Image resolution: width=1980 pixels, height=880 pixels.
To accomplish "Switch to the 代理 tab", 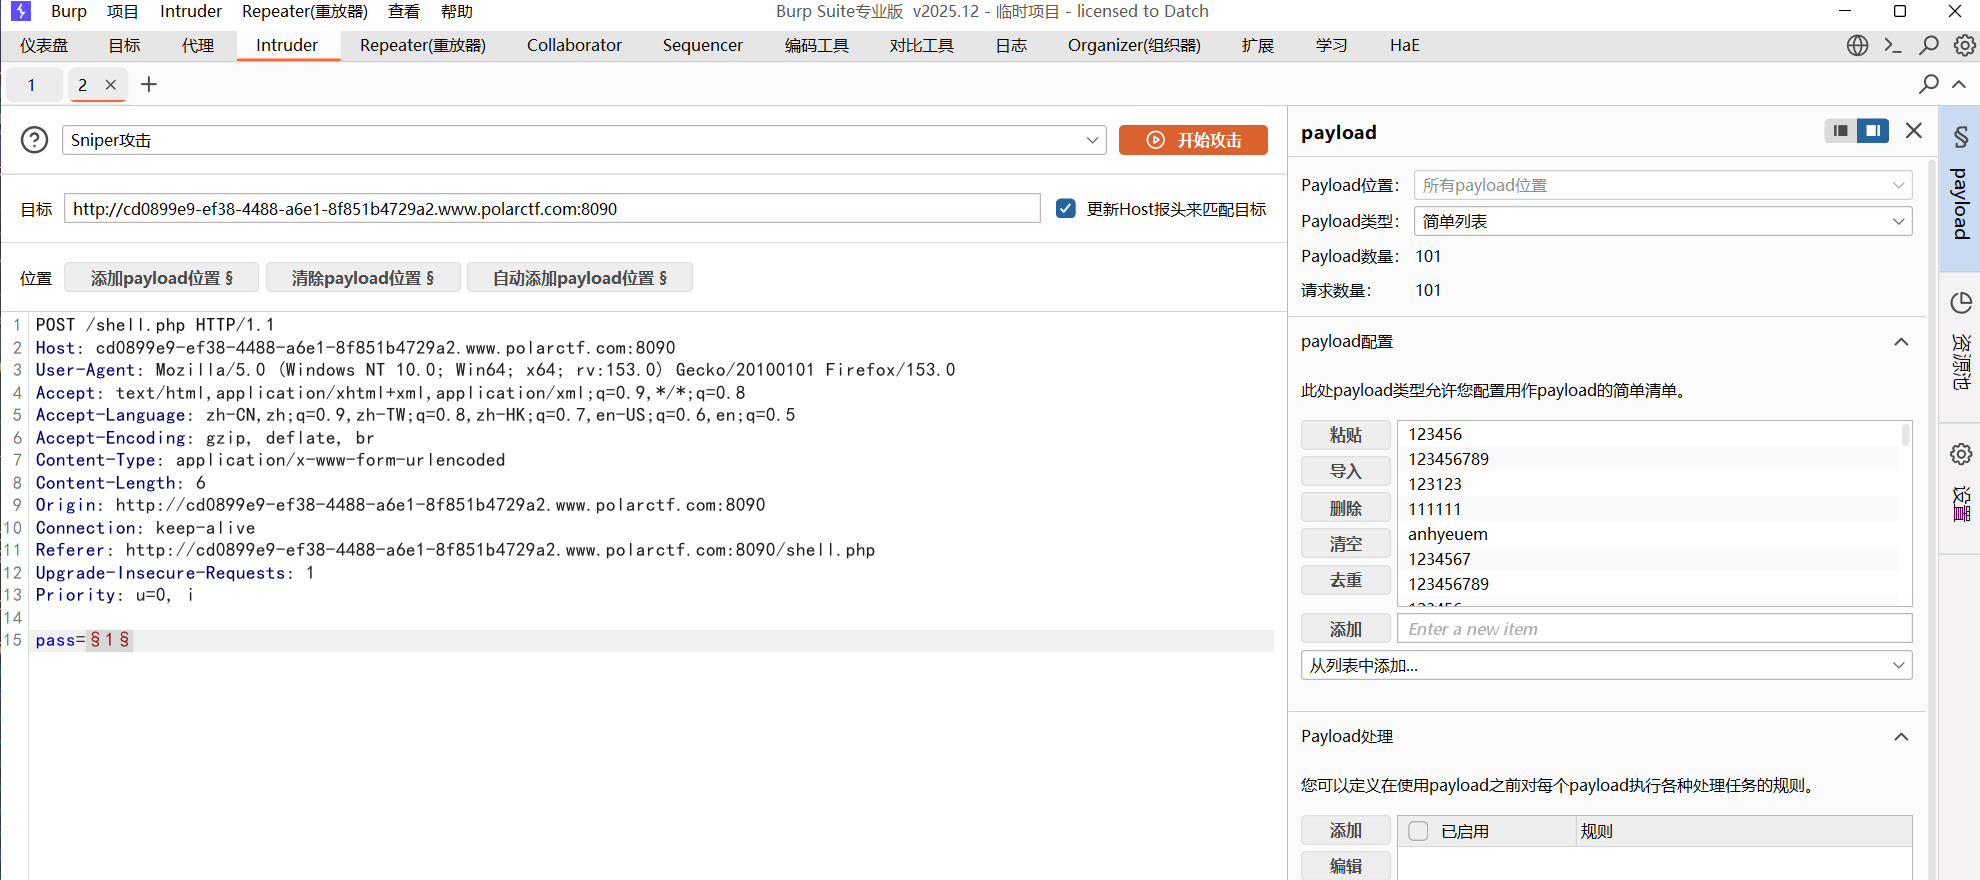I will tap(198, 45).
